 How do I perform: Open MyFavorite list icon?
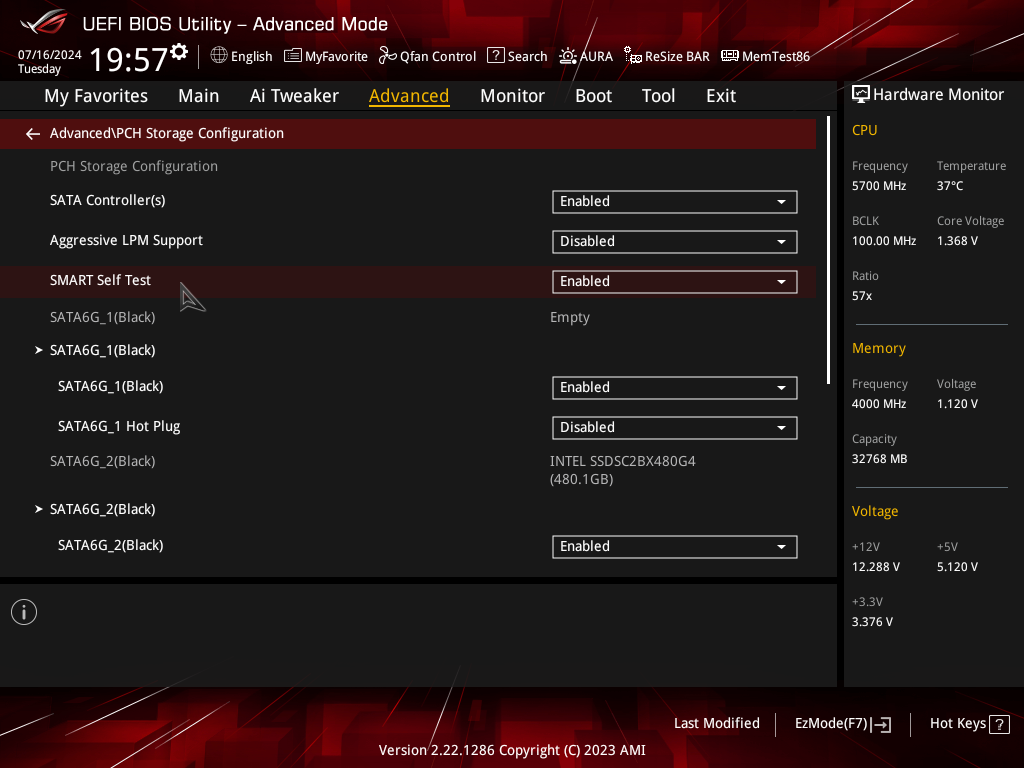pyautogui.click(x=293, y=56)
